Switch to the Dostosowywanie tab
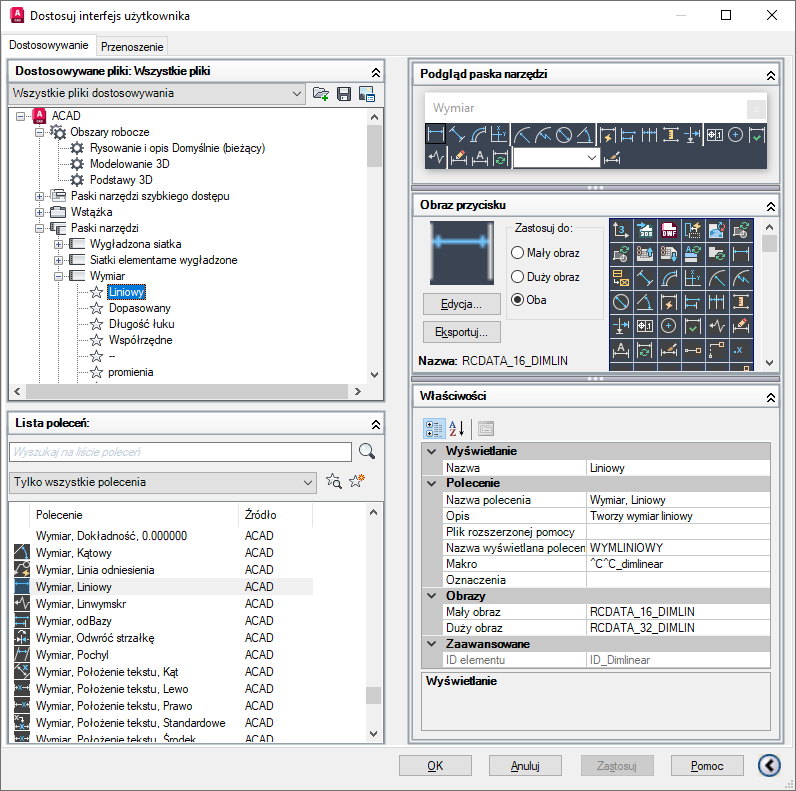This screenshot has height=791, width=796. point(49,45)
